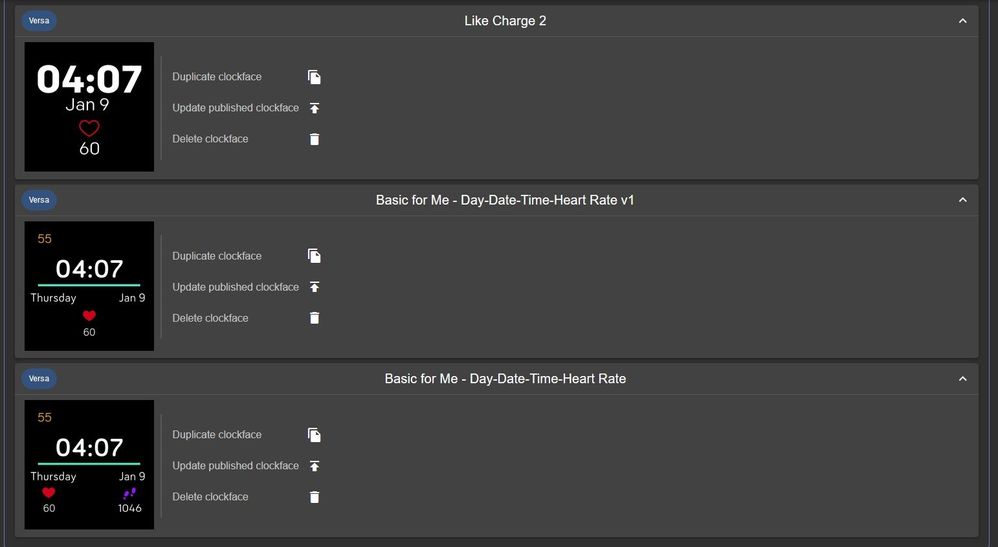
Task: Click trash icon for Like Charge 2
Action: click(314, 139)
